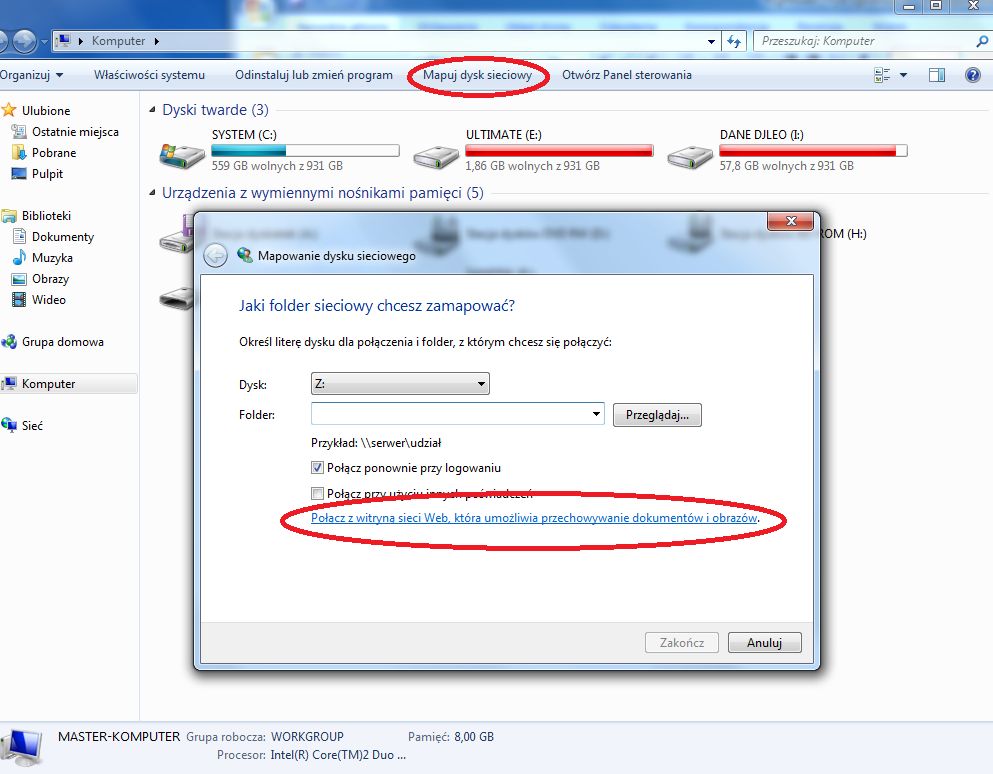Click the Pobrane folder icon

tap(19, 153)
